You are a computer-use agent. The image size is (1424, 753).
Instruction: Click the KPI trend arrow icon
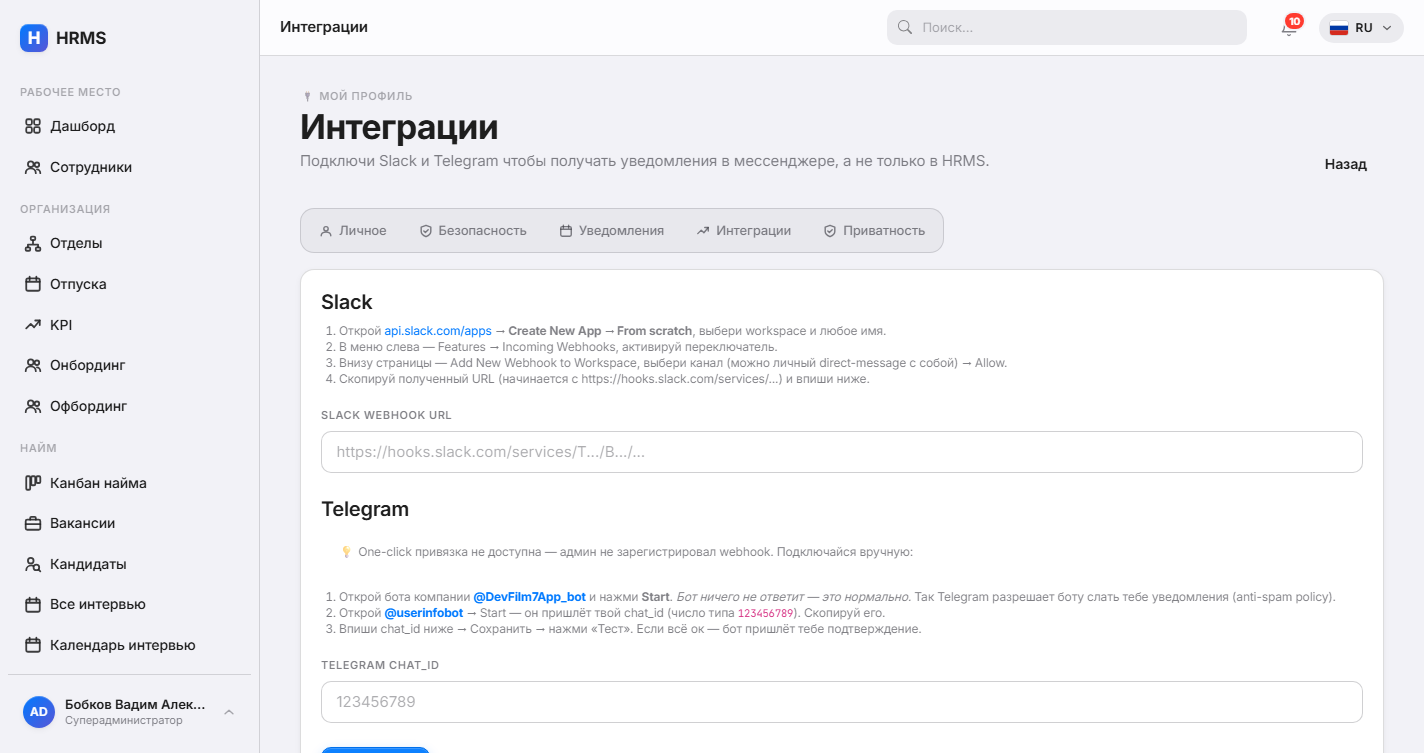point(33,325)
